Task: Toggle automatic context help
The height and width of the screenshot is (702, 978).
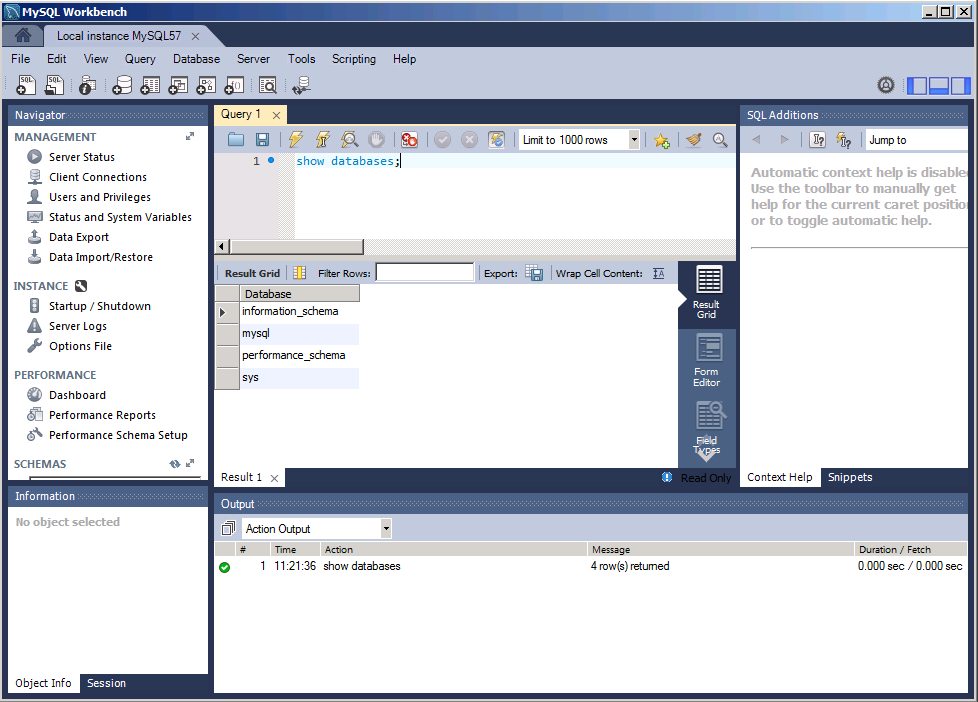Action: tap(844, 140)
